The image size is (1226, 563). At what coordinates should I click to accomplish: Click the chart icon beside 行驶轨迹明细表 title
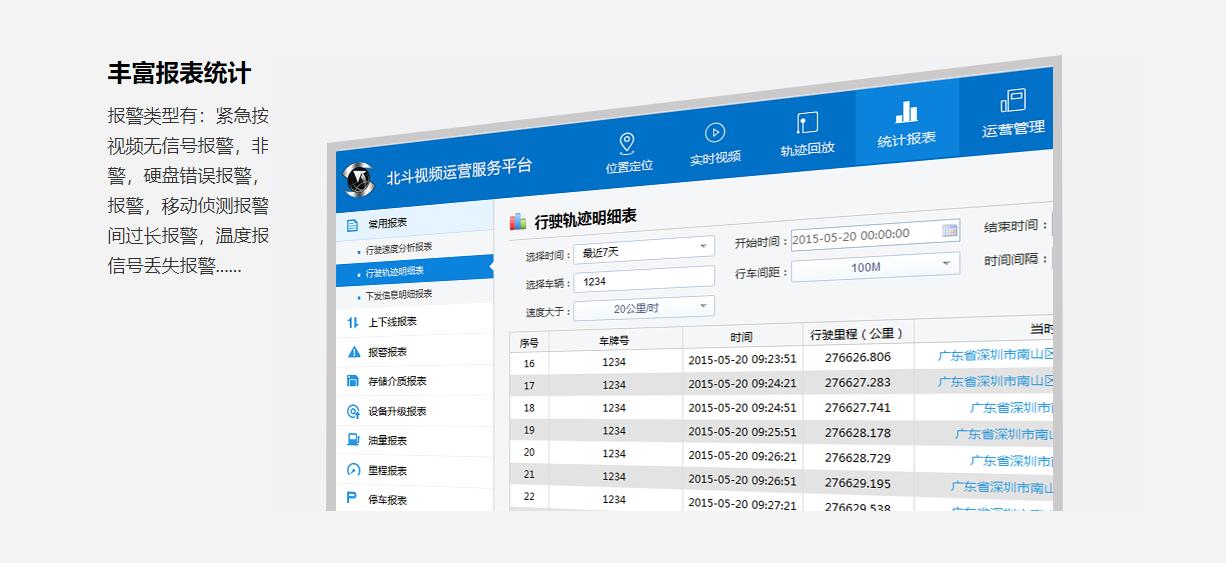click(x=518, y=221)
